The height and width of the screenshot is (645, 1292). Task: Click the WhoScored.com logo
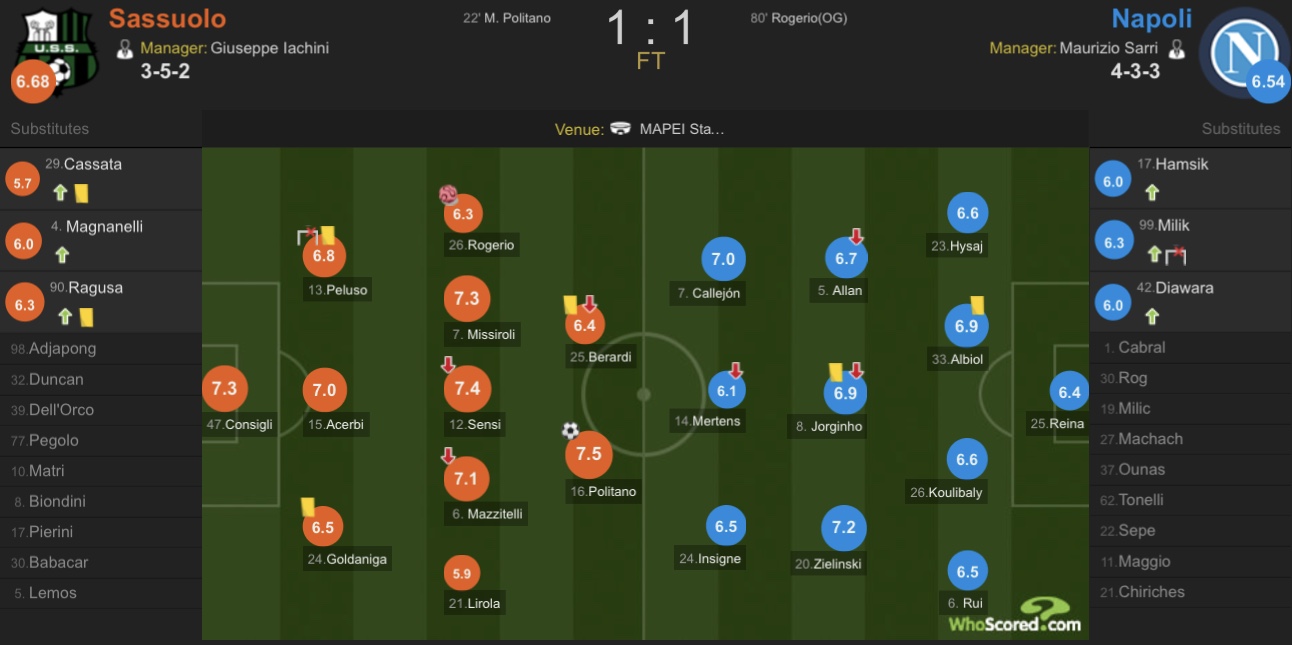point(1015,615)
